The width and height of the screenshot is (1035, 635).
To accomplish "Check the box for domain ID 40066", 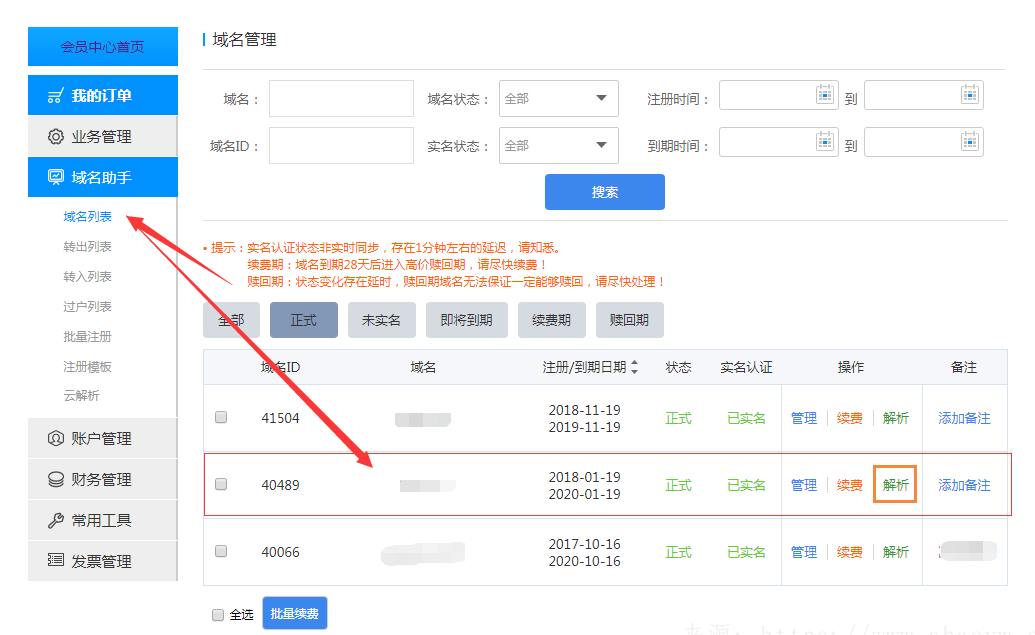I will click(x=221, y=551).
